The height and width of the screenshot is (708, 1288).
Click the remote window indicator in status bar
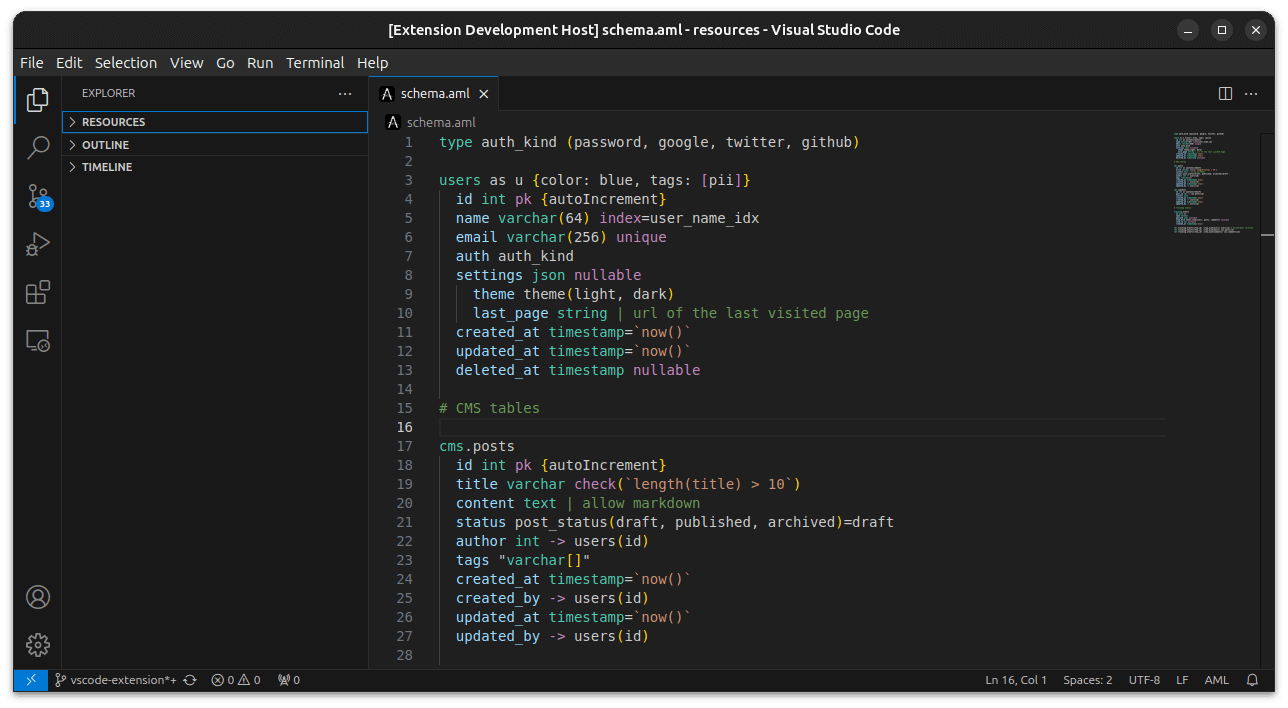tap(30, 680)
